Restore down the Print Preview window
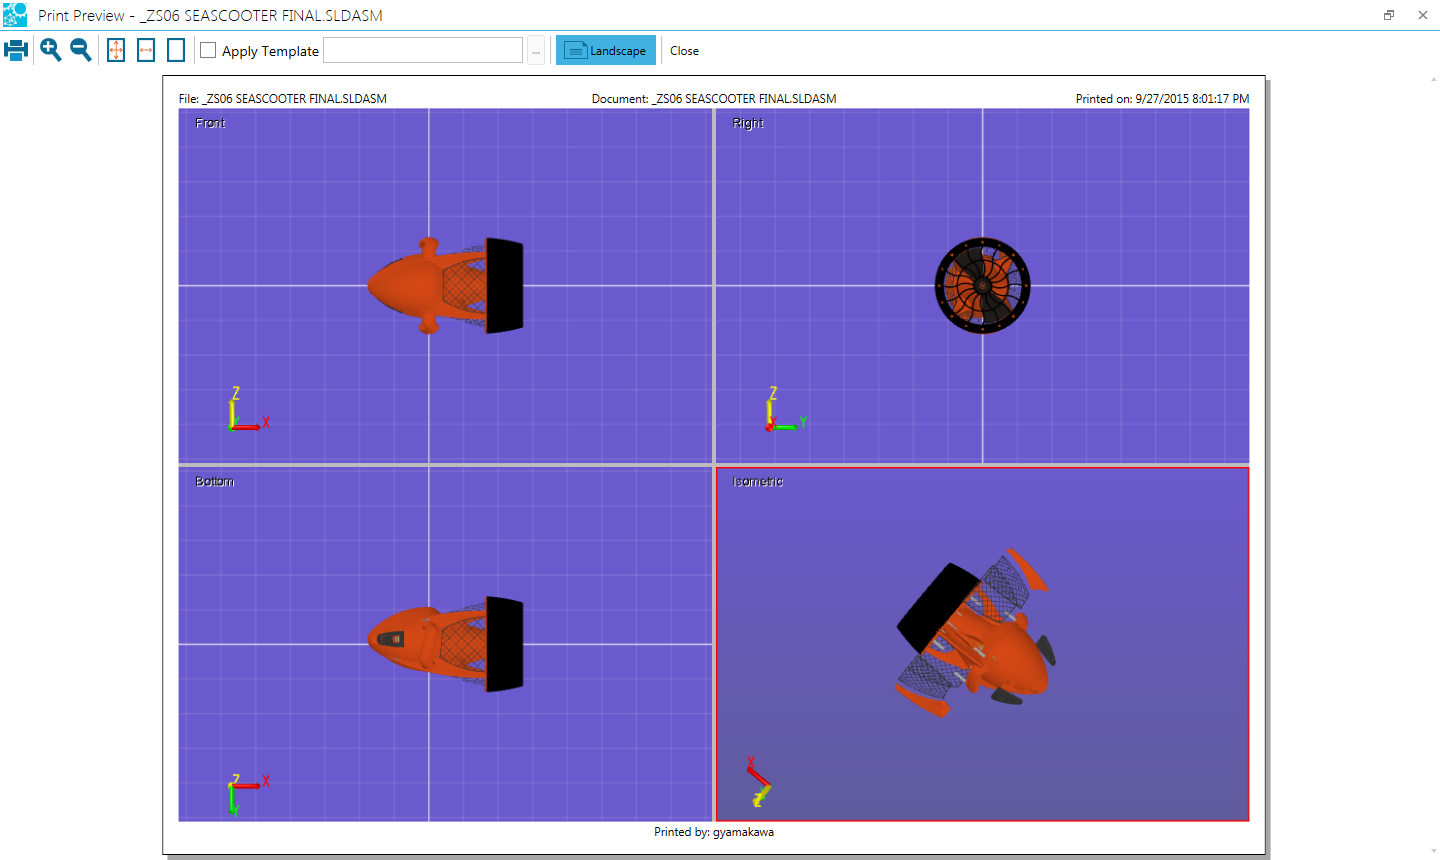1440x860 pixels. pyautogui.click(x=1389, y=15)
